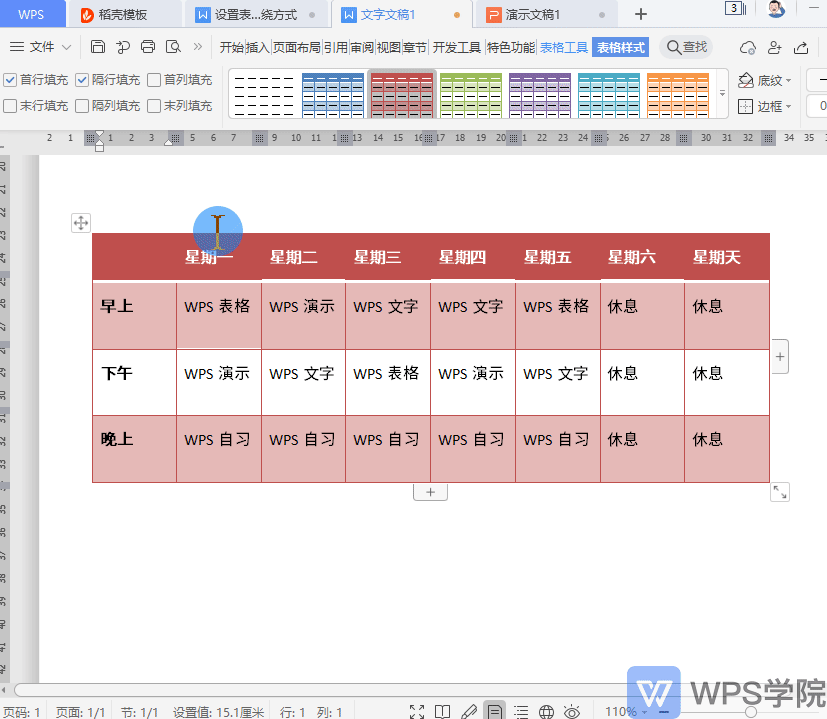The width and height of the screenshot is (827, 719).
Task: Expand more quick access tools chevron
Action: 198,47
